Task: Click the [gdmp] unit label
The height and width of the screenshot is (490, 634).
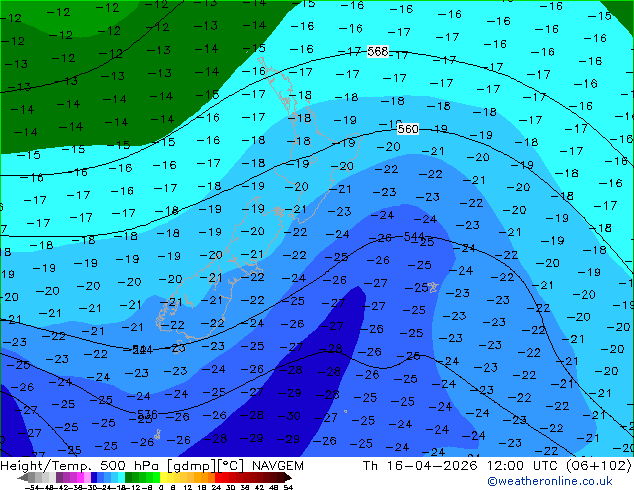Action: pyautogui.click(x=190, y=466)
